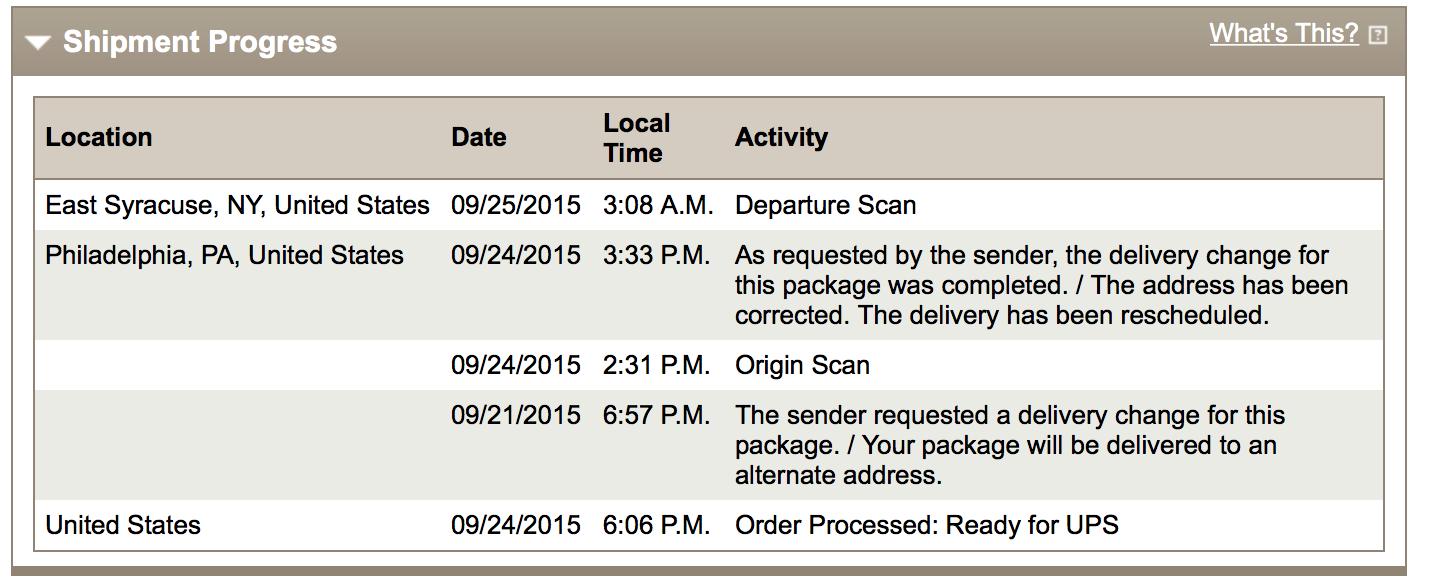Select the Philadelphia, PA location cell
The image size is (1435, 587).
pyautogui.click(x=224, y=256)
